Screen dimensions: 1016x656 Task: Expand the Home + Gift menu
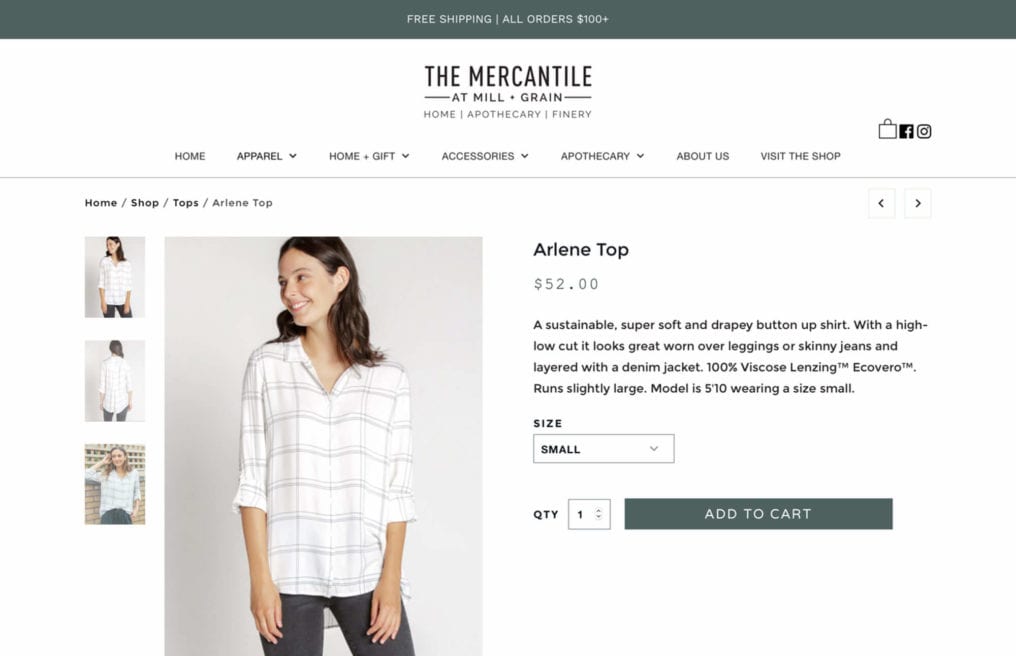pos(369,156)
